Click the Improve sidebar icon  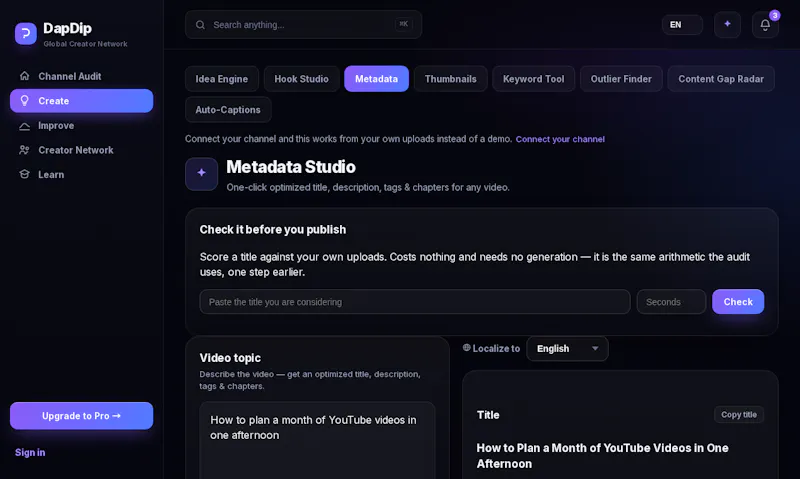click(24, 125)
